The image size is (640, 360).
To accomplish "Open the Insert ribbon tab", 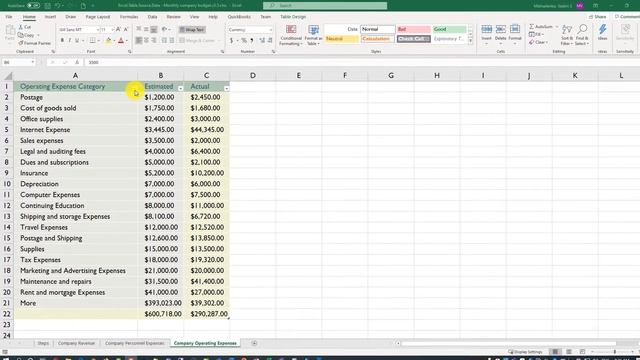I will (50, 17).
